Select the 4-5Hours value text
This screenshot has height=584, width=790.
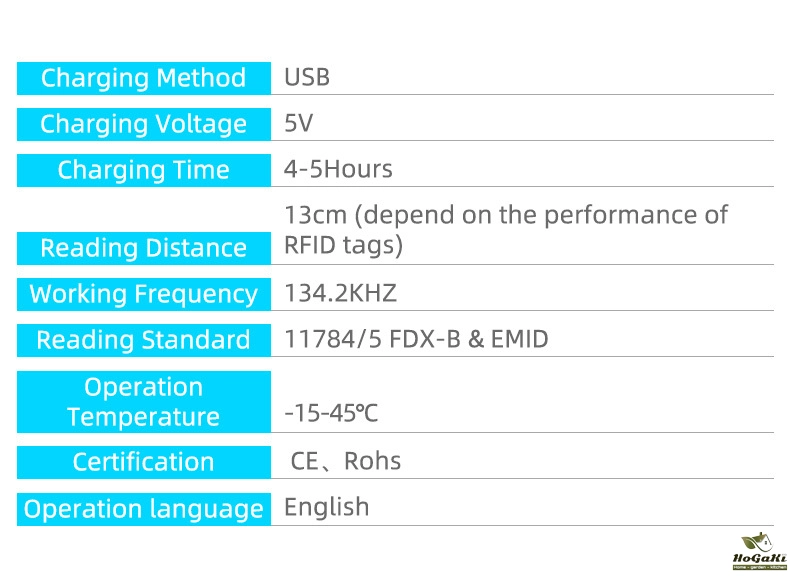[x=338, y=169]
